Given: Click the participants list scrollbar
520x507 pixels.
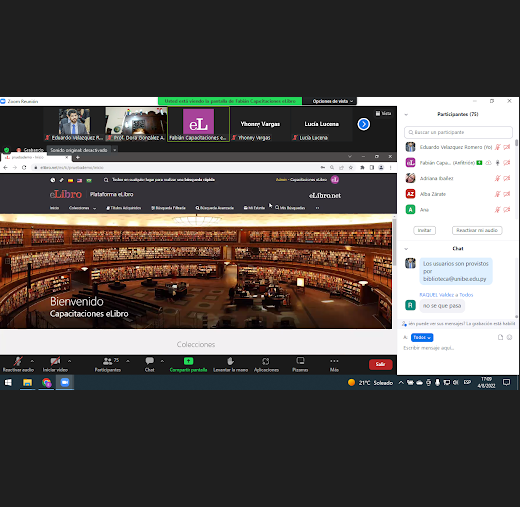Looking at the screenshot, I should click(516, 143).
